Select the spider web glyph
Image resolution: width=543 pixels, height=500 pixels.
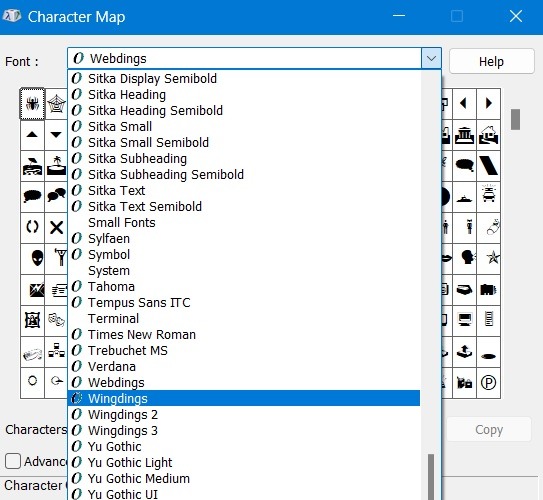56,104
